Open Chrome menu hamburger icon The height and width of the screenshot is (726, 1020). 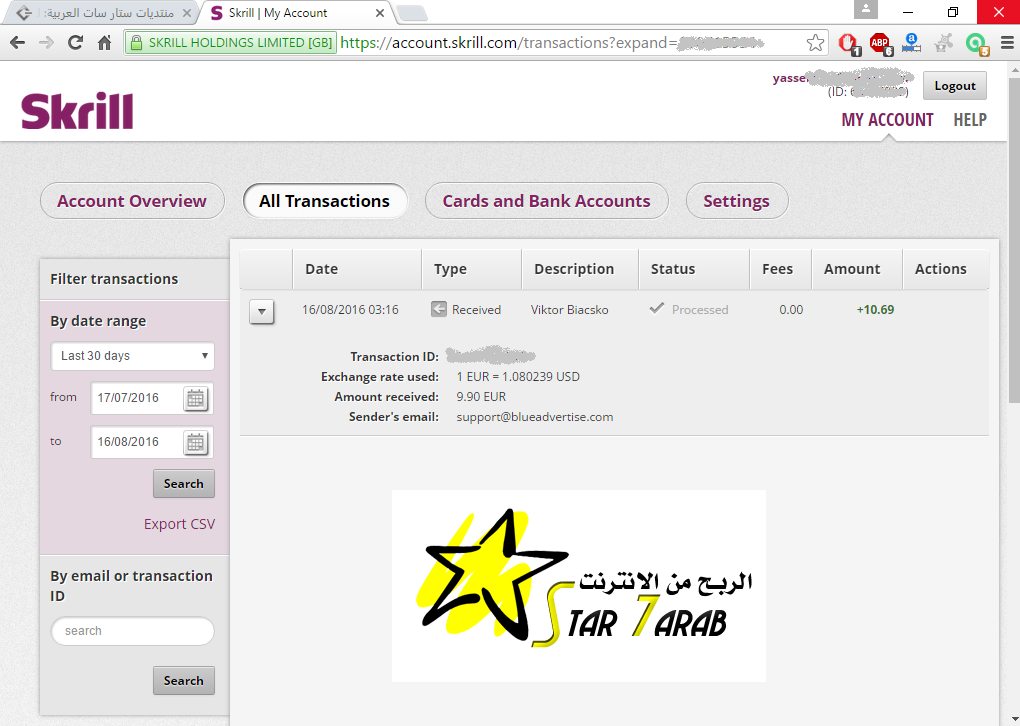point(1004,43)
